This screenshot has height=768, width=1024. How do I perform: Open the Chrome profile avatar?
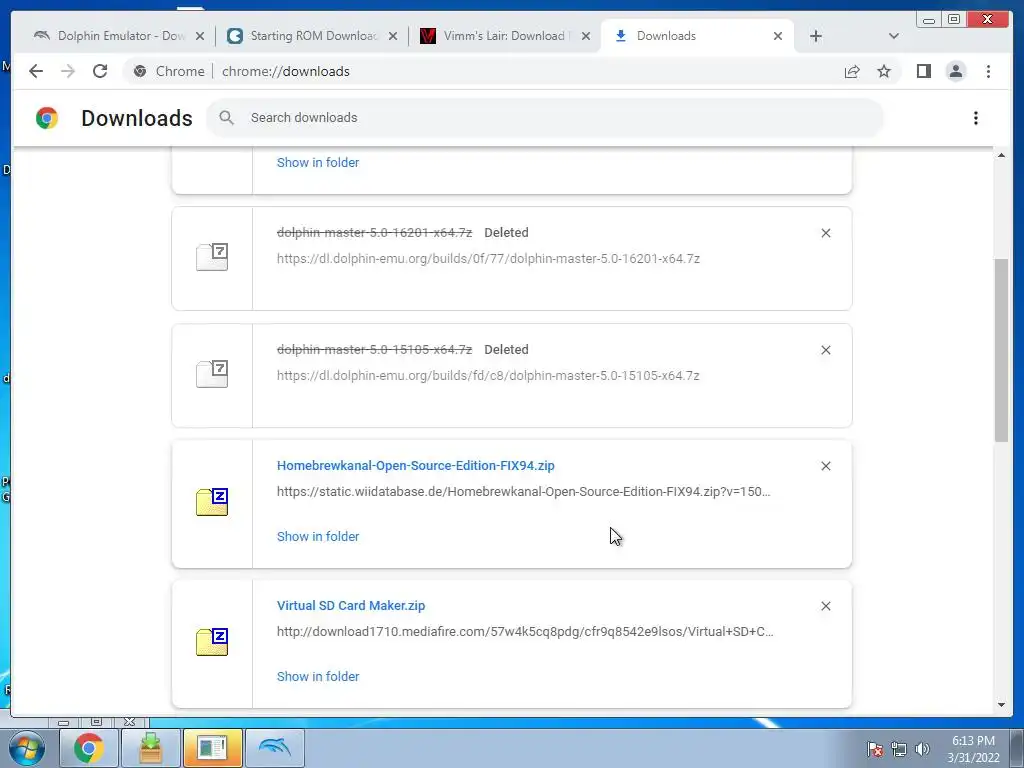(956, 71)
